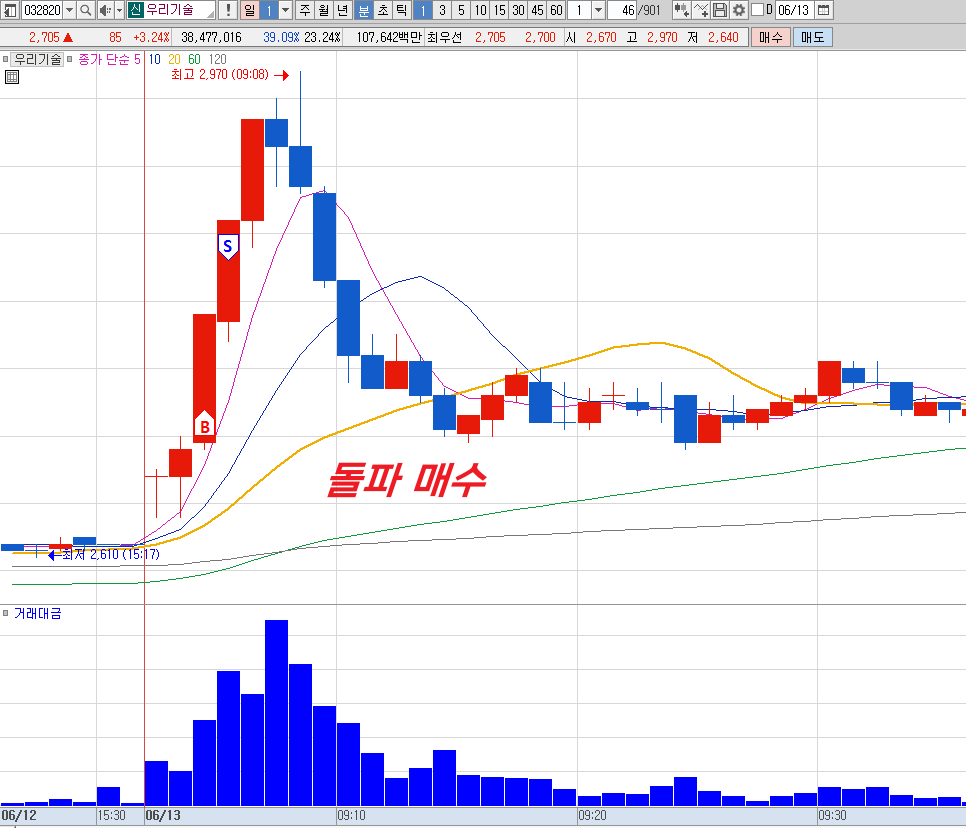
Task: Select the 45-minute interval tab
Action: click(537, 10)
